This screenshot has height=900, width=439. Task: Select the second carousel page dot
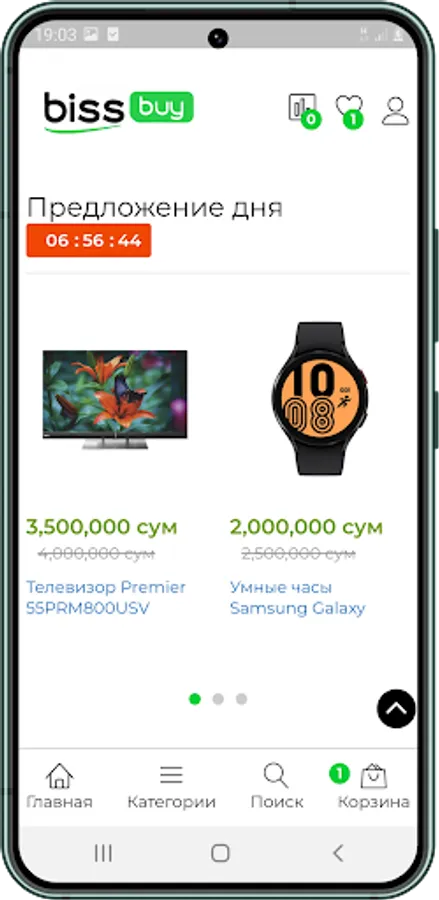(x=218, y=699)
